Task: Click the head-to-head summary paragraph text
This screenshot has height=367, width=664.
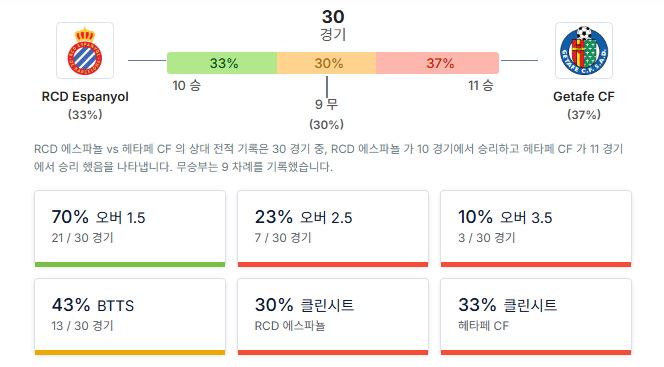Action: 329,158
